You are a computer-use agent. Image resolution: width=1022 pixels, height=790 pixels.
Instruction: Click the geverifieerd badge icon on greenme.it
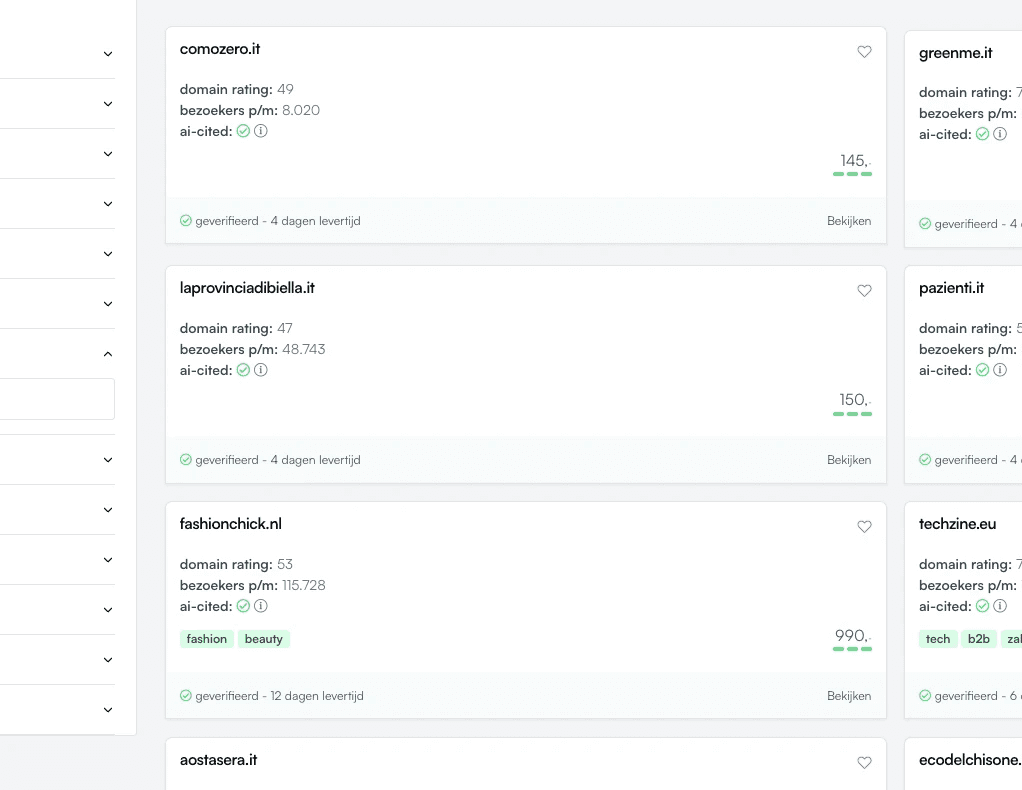point(925,224)
